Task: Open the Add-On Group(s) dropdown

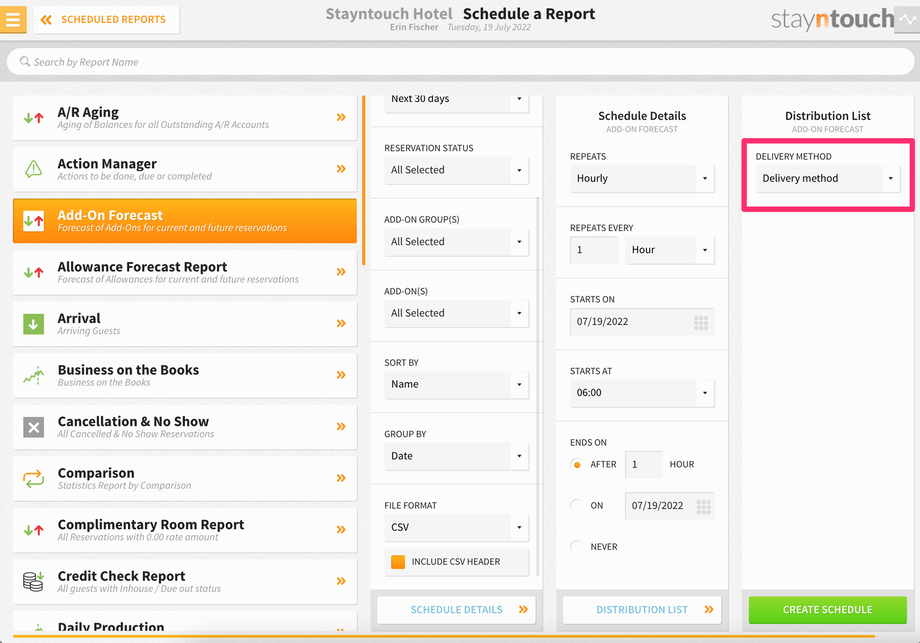Action: [x=456, y=242]
